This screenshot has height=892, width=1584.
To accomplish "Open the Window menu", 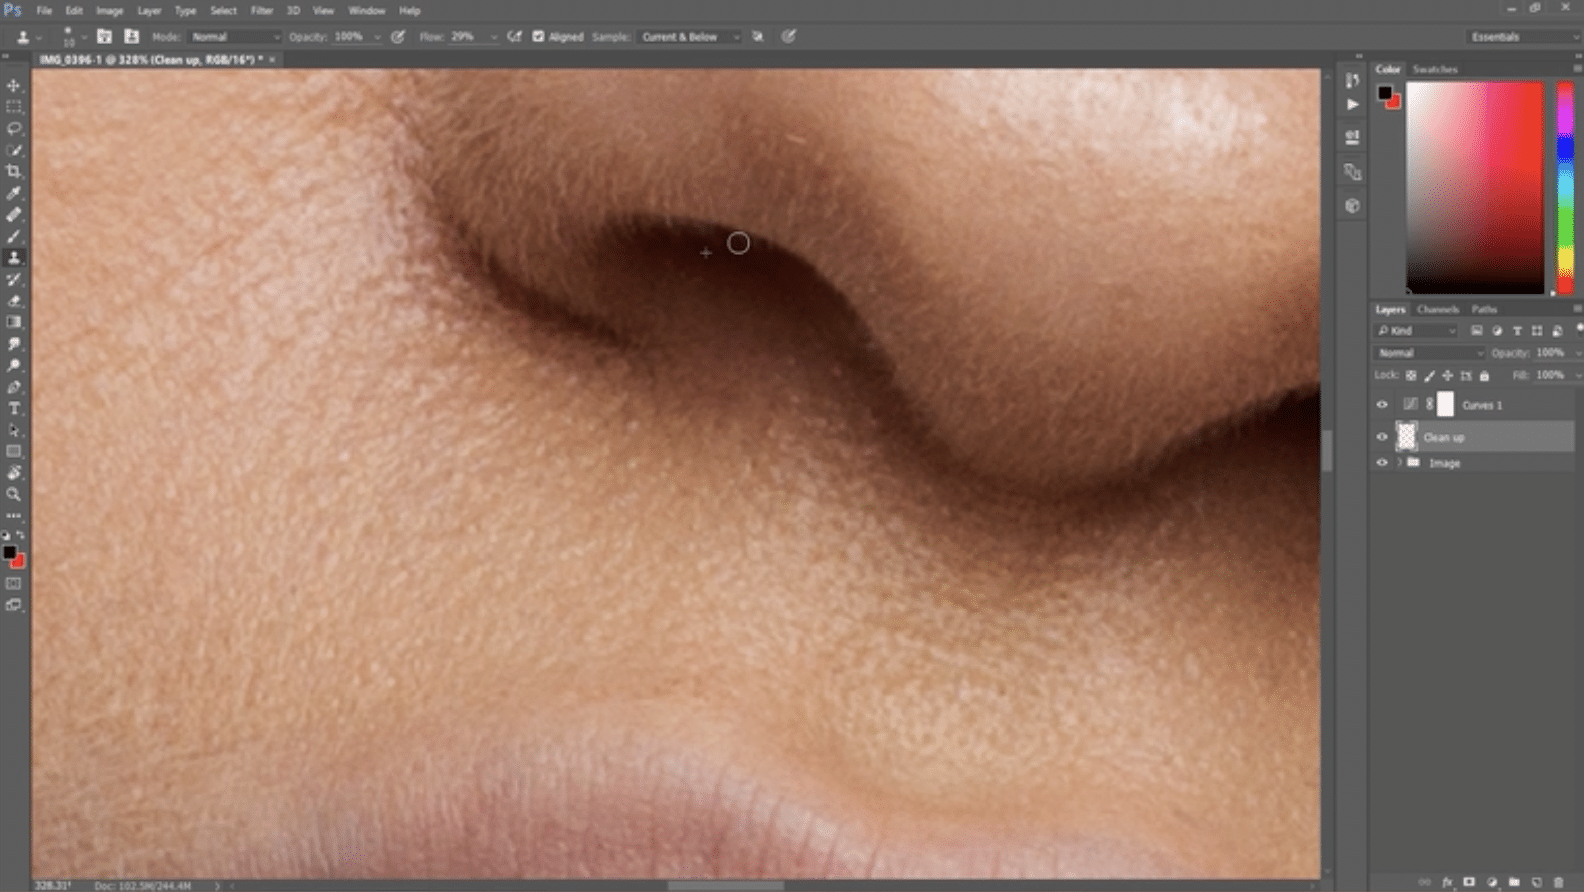I will point(366,10).
